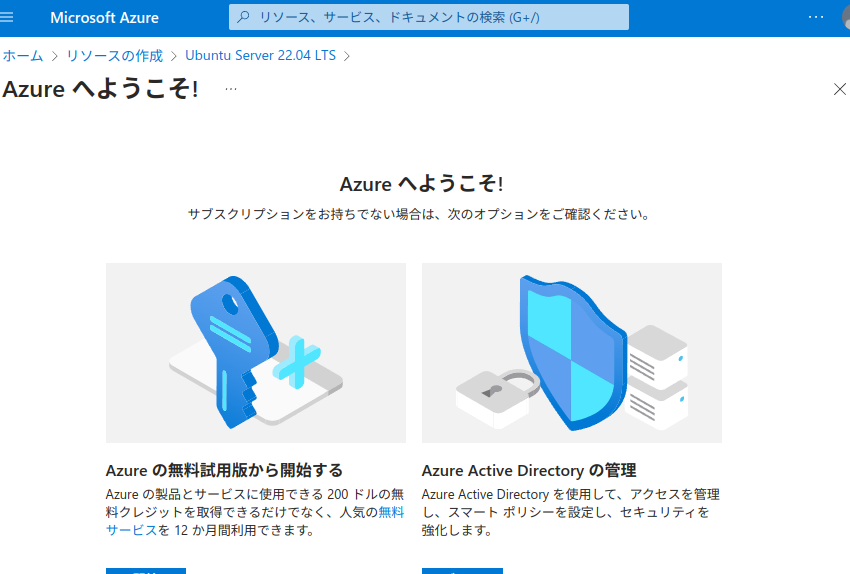Click the shield illustration for Active Directory

pos(572,353)
